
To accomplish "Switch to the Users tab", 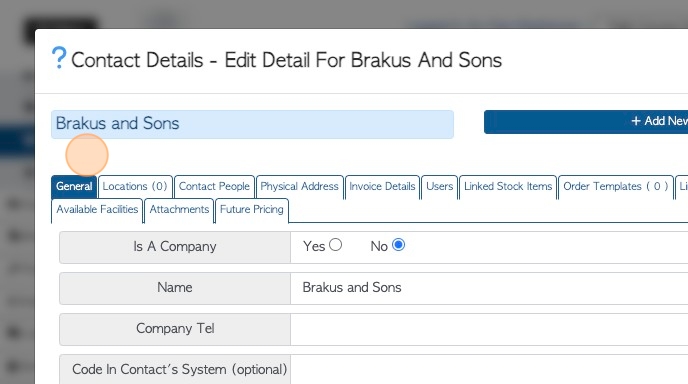I will click(440, 187).
